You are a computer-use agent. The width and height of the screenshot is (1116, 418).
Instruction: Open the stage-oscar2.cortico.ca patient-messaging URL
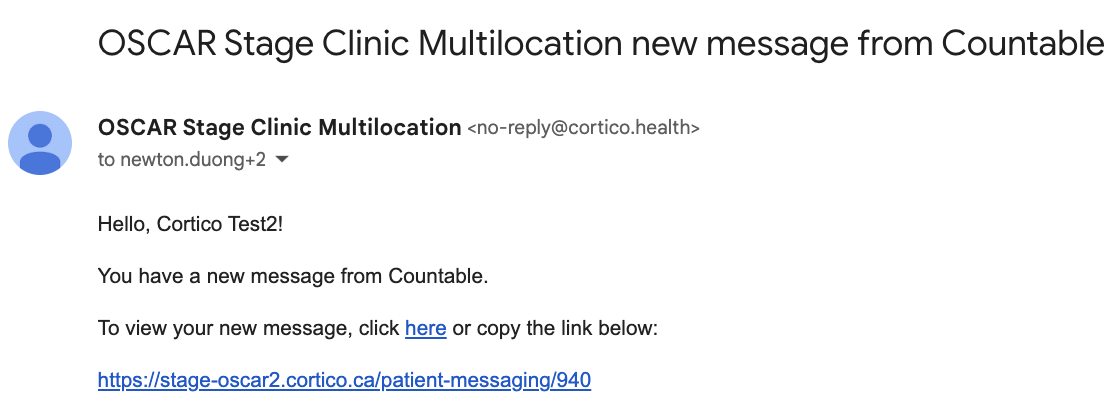click(344, 380)
